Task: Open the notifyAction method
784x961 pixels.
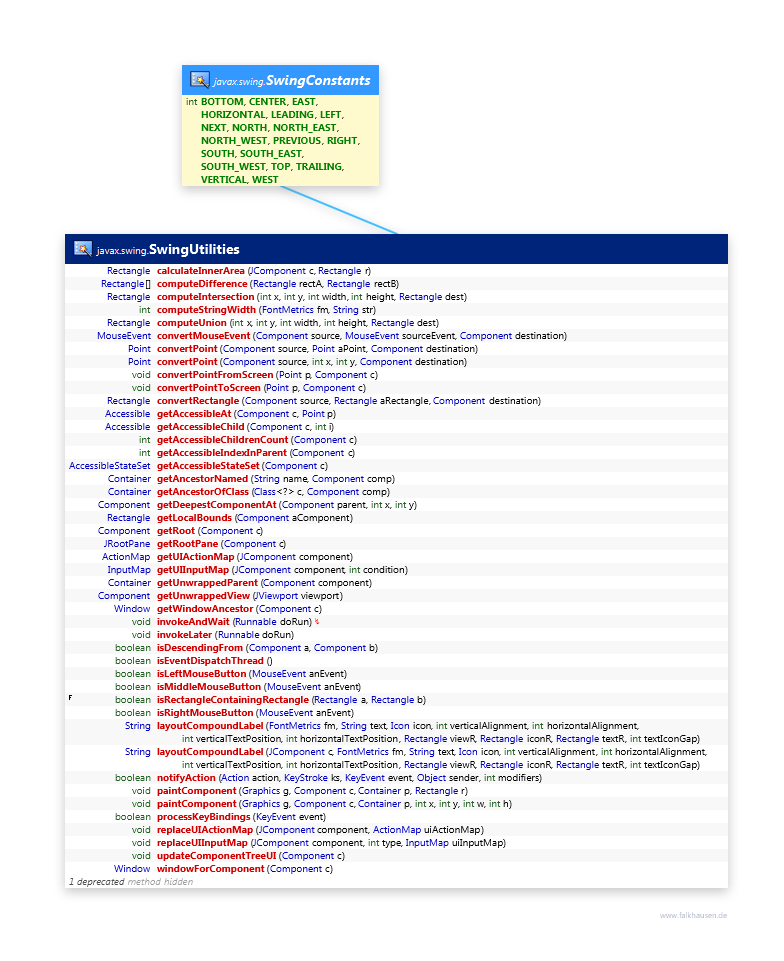Action: (186, 778)
